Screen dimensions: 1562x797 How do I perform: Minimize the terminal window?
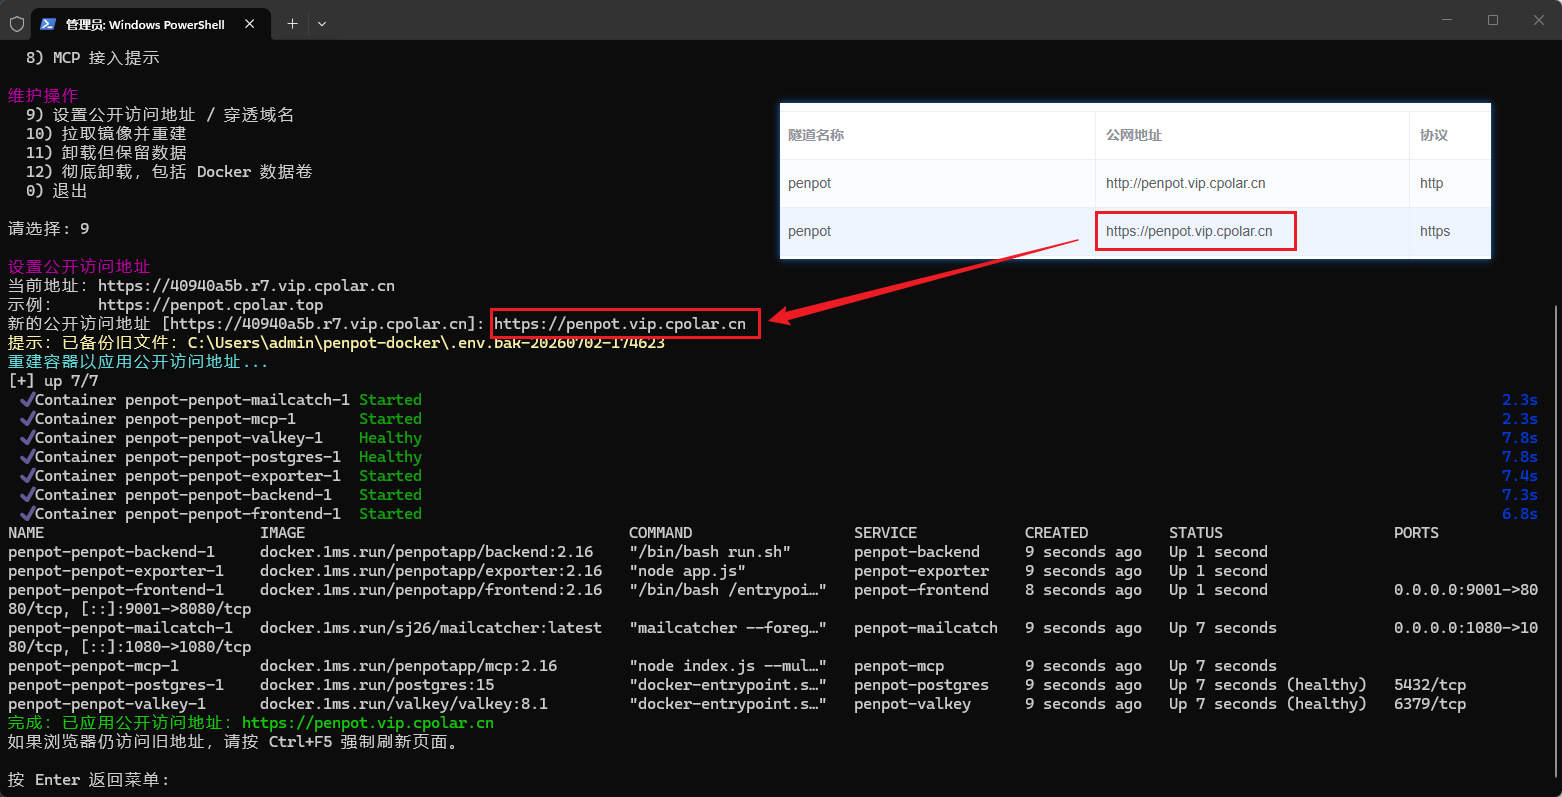(1447, 20)
